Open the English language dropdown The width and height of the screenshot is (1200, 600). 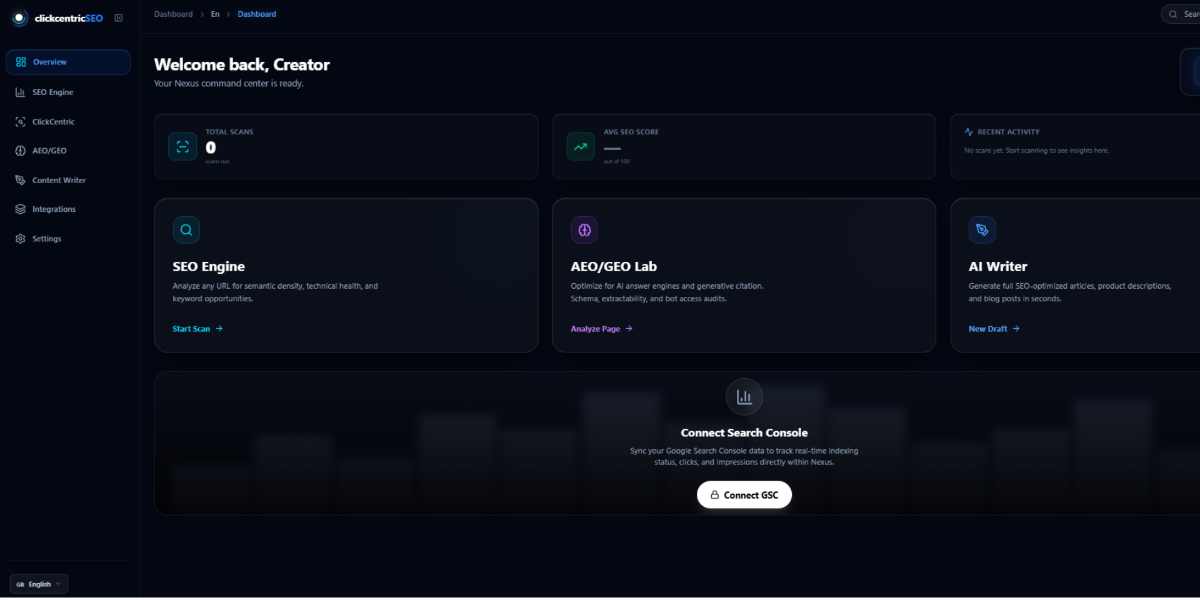39,584
